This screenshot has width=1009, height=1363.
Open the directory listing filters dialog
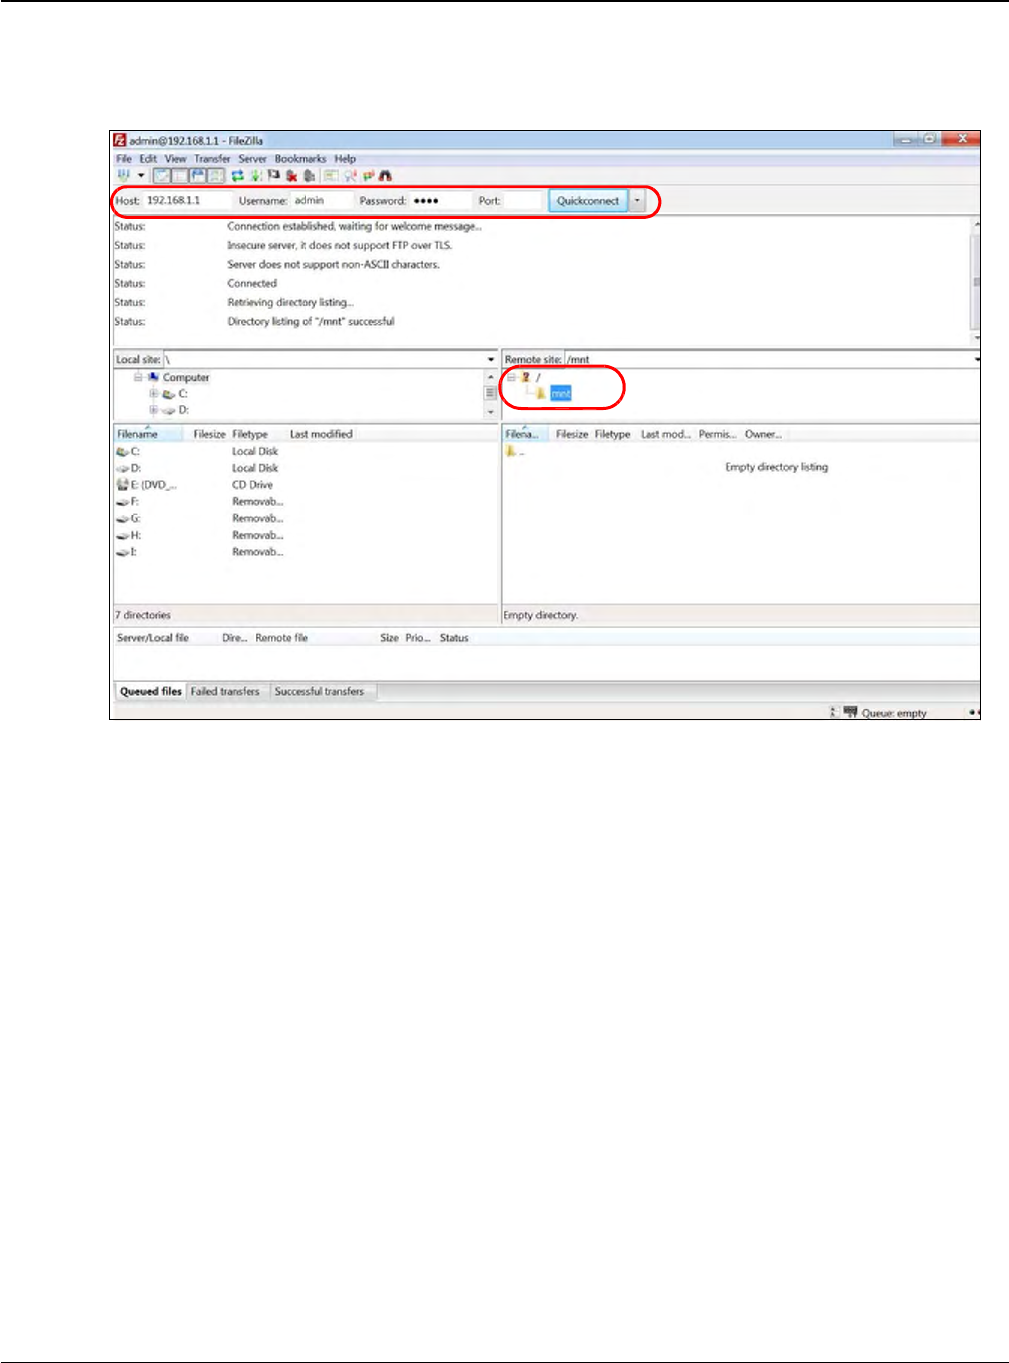pos(329,175)
